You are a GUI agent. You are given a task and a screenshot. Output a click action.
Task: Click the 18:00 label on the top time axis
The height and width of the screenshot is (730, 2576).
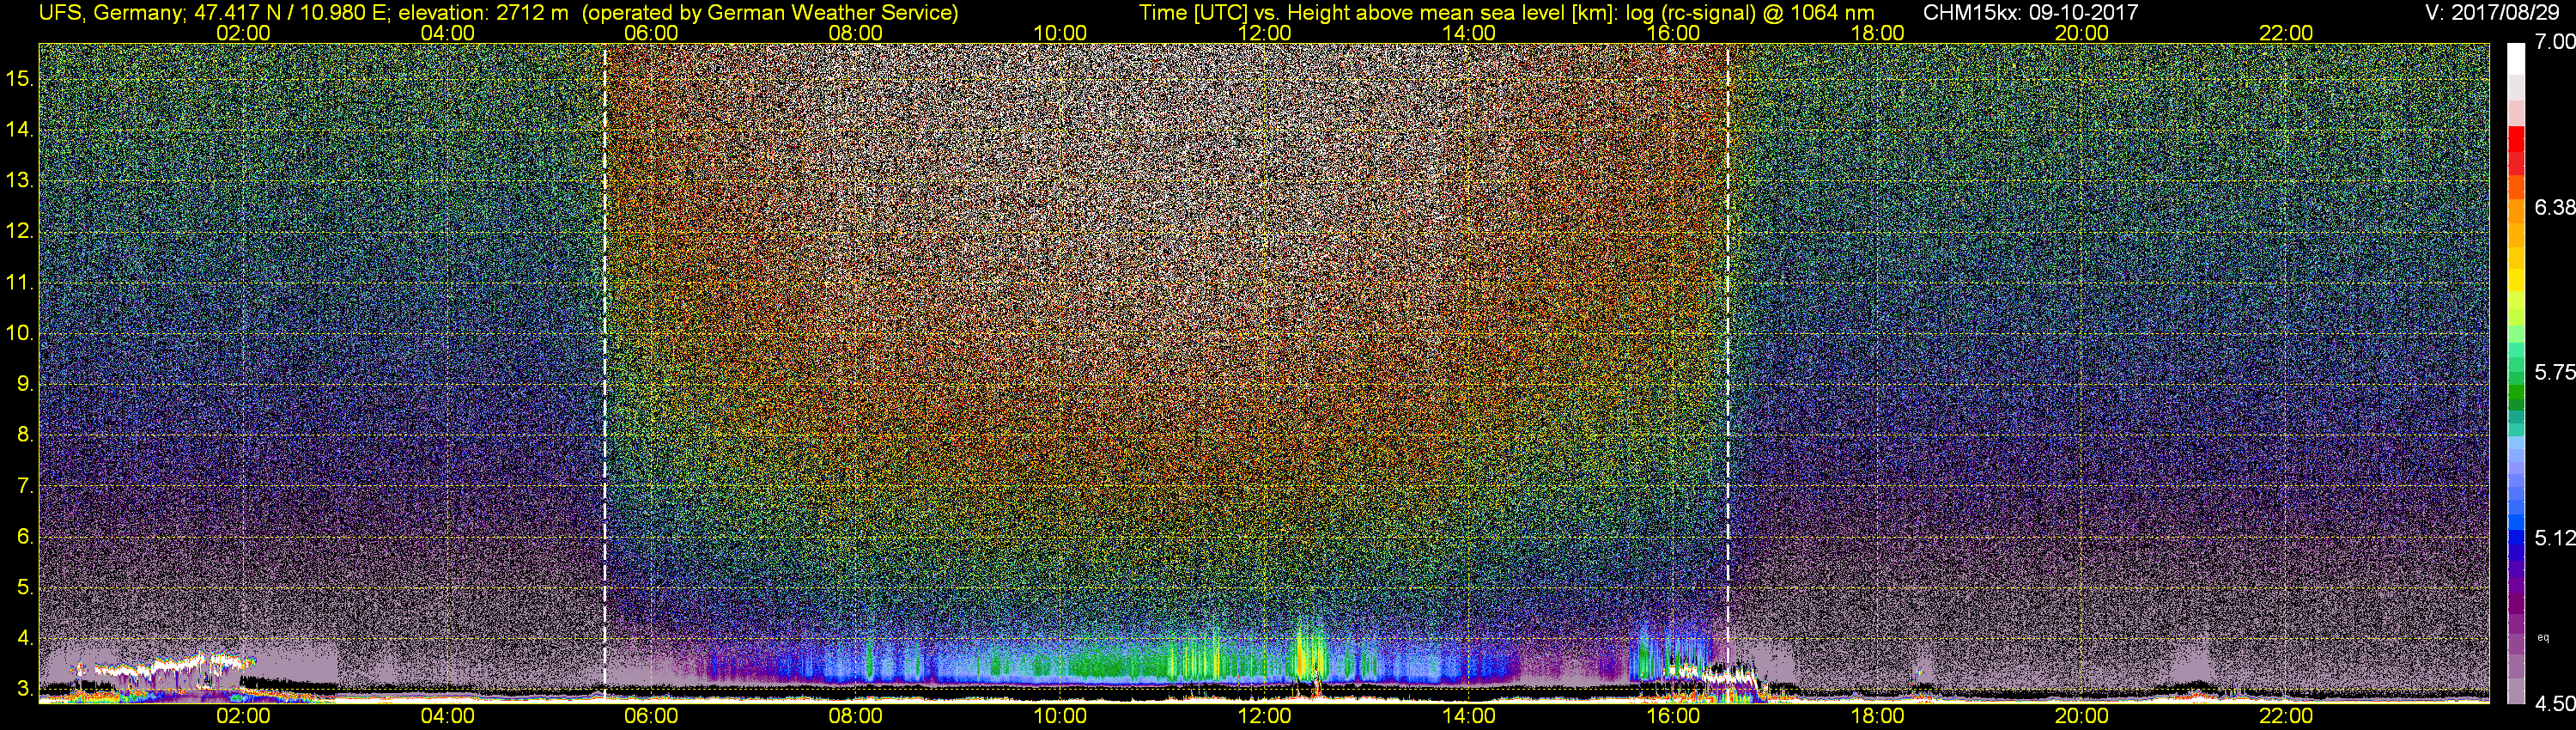coord(1877,33)
